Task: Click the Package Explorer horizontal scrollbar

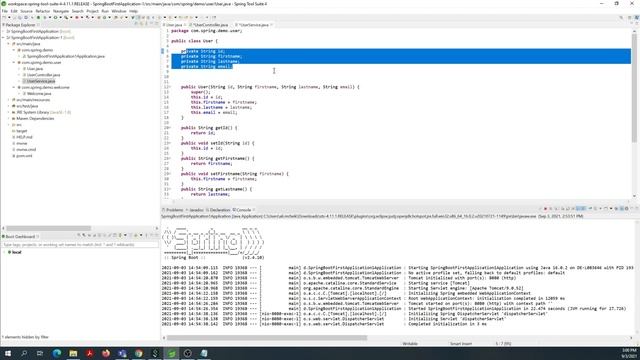Action: click(49, 228)
